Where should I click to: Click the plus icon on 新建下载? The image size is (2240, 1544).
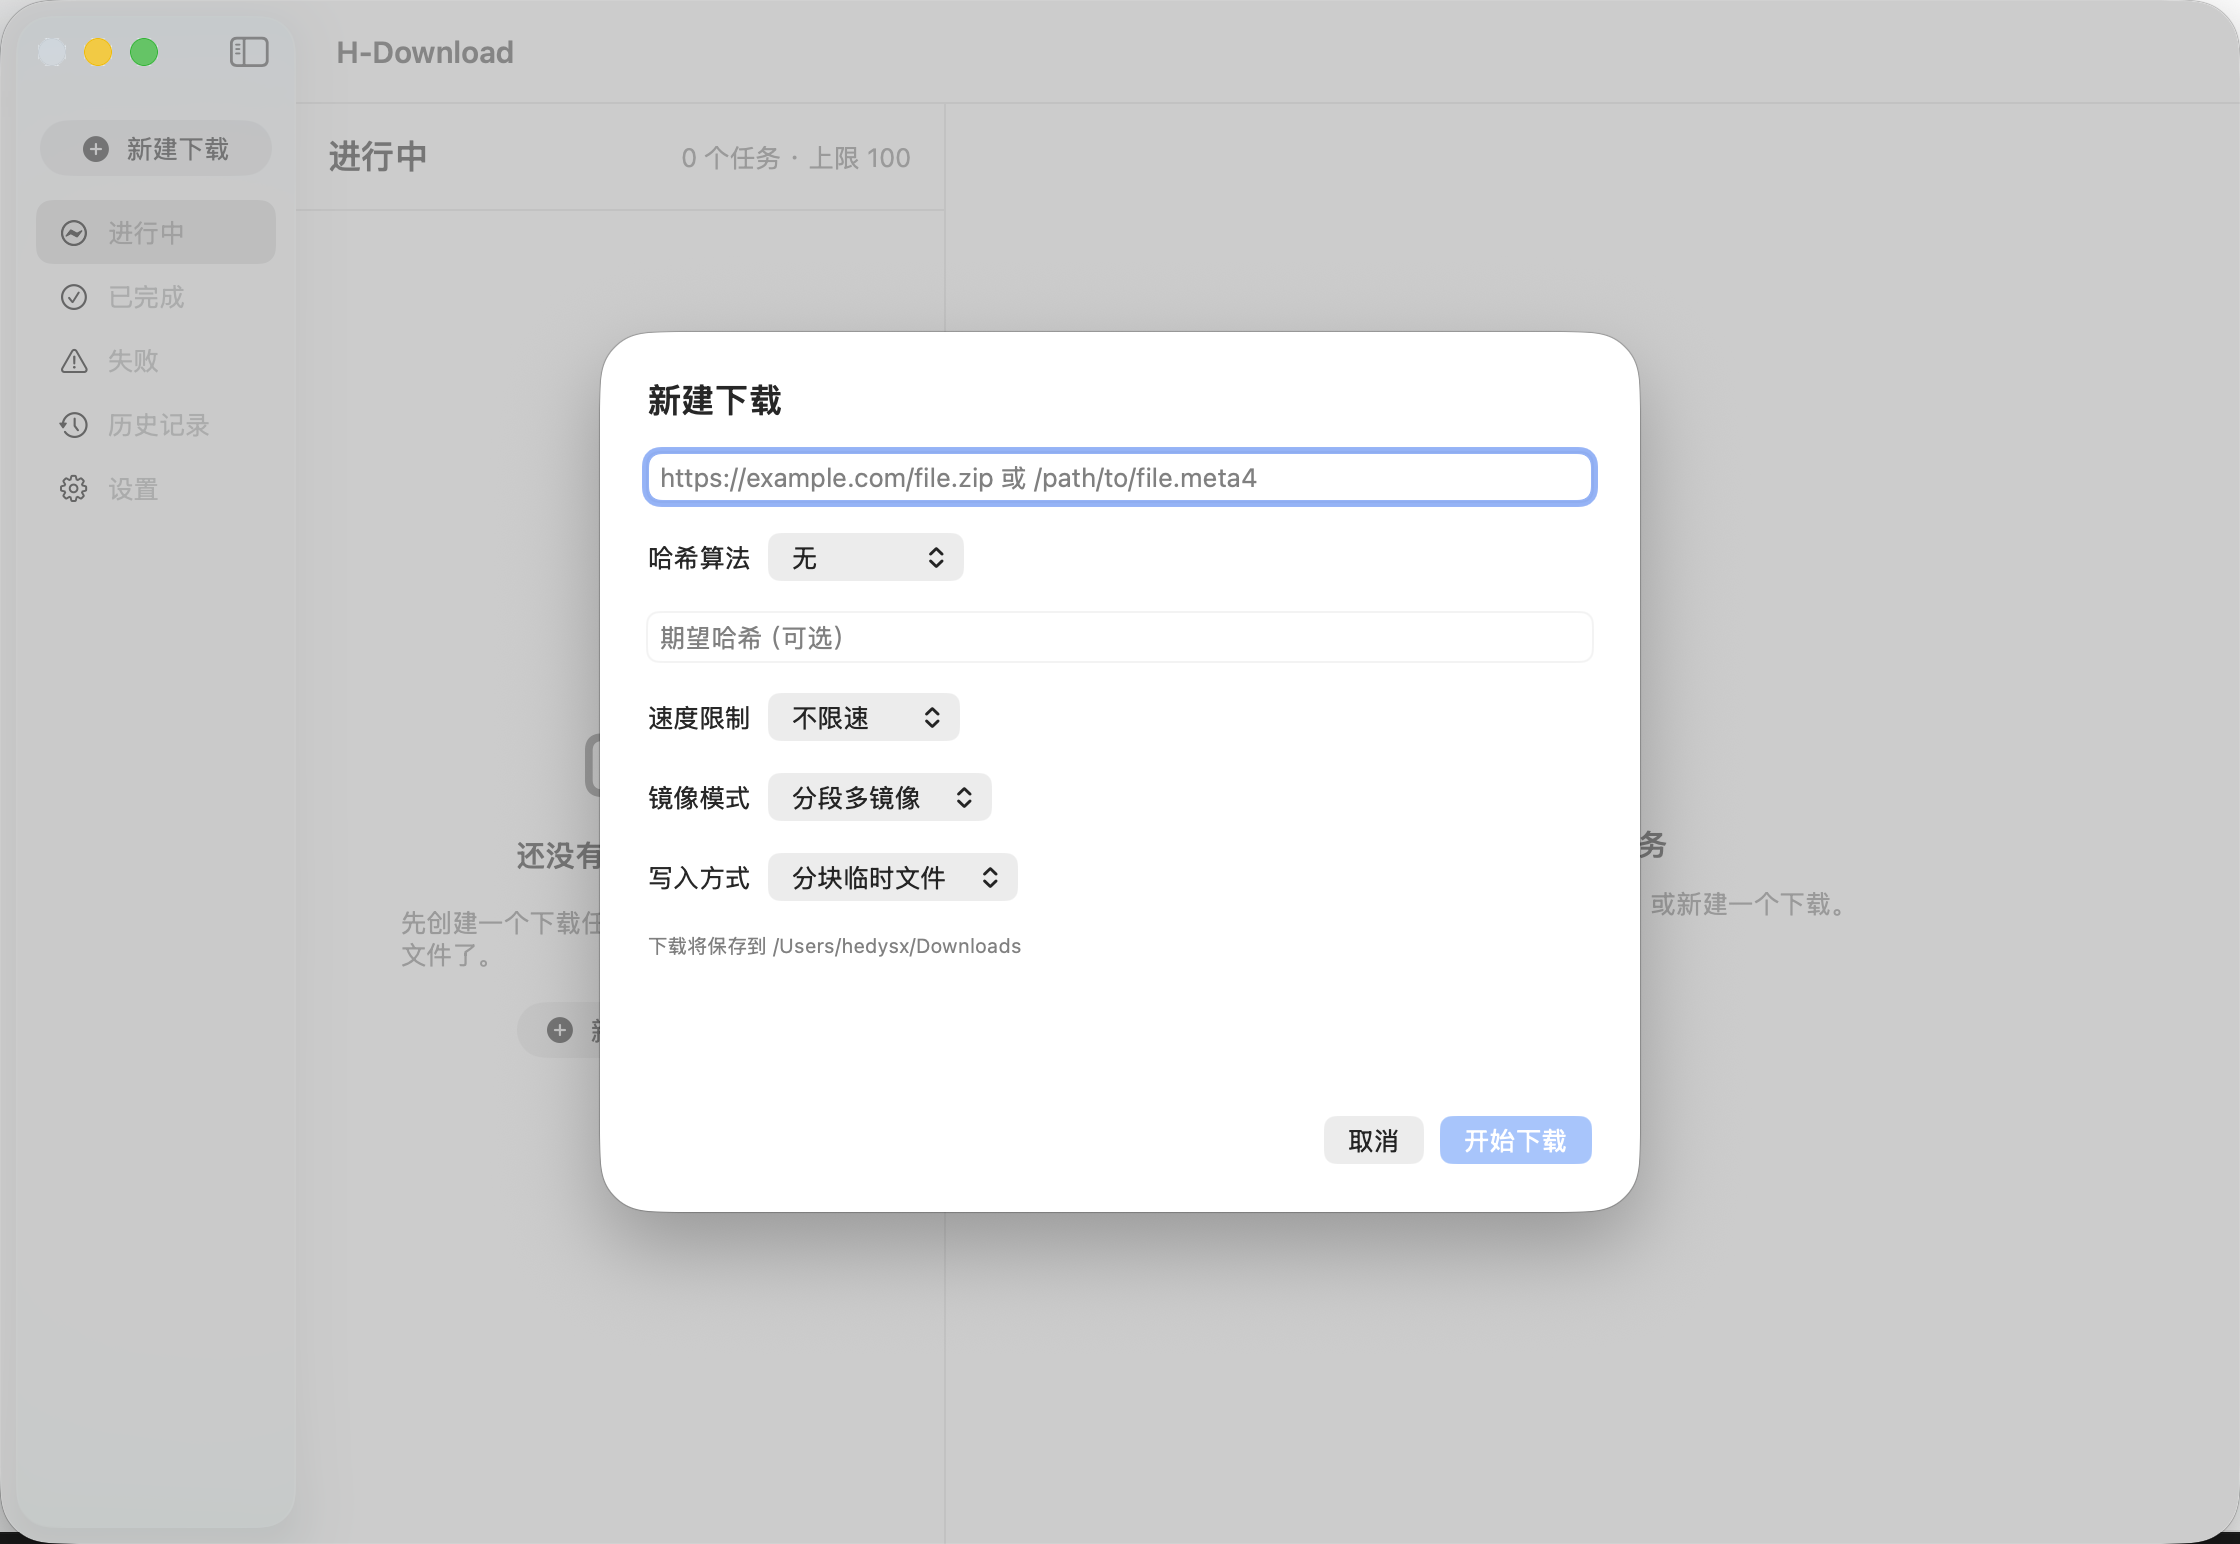[x=96, y=149]
